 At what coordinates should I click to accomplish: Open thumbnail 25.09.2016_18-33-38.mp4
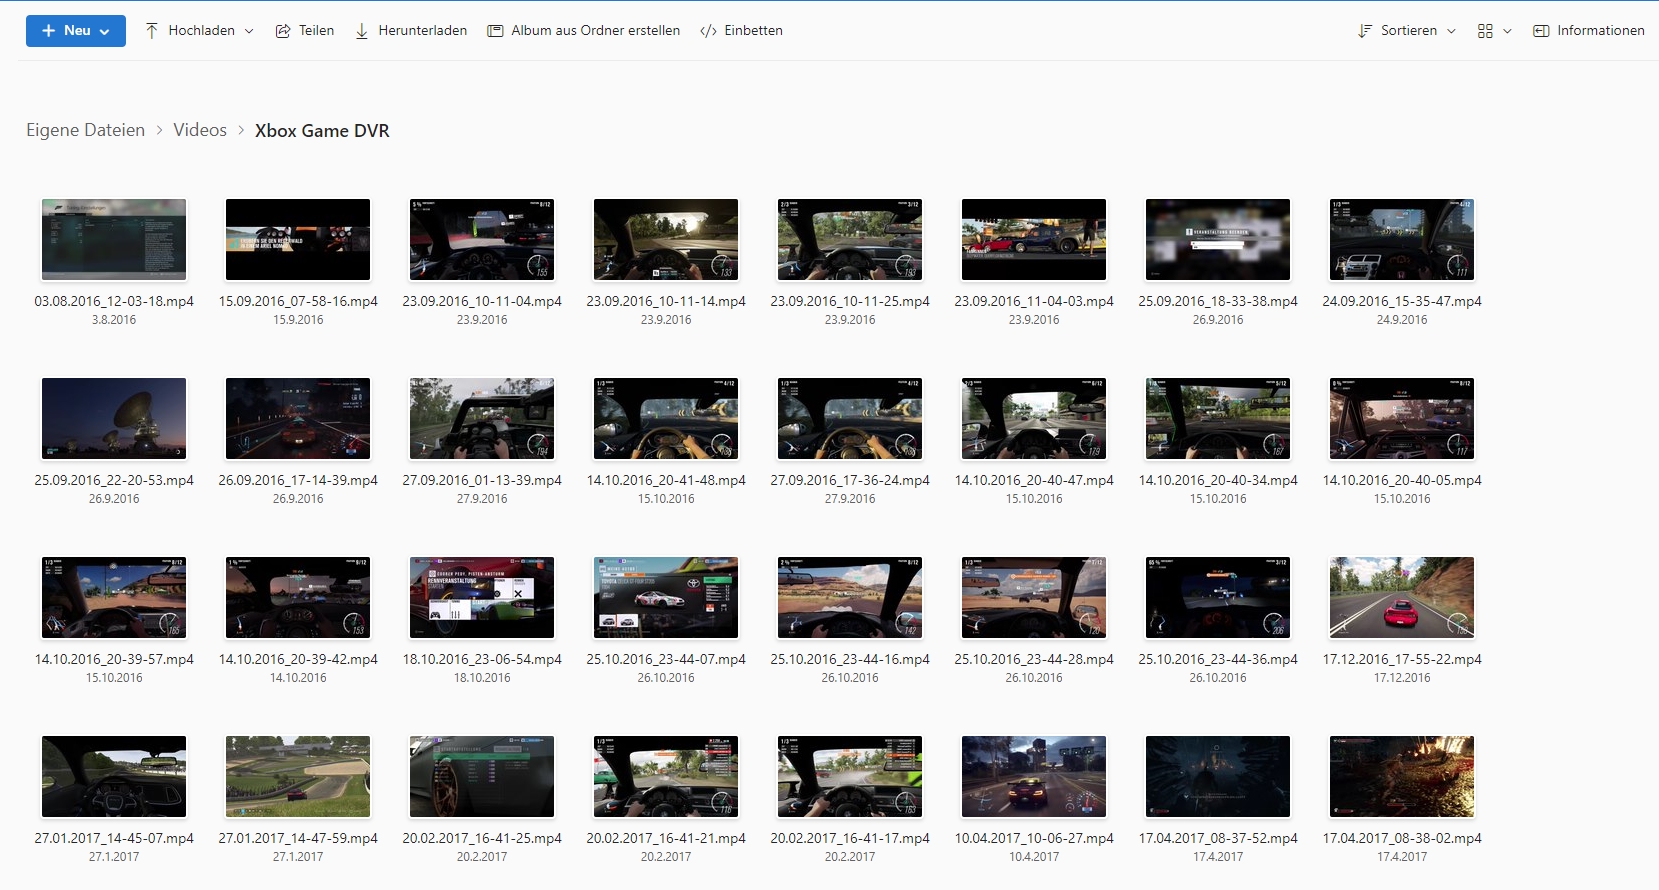pyautogui.click(x=1218, y=239)
